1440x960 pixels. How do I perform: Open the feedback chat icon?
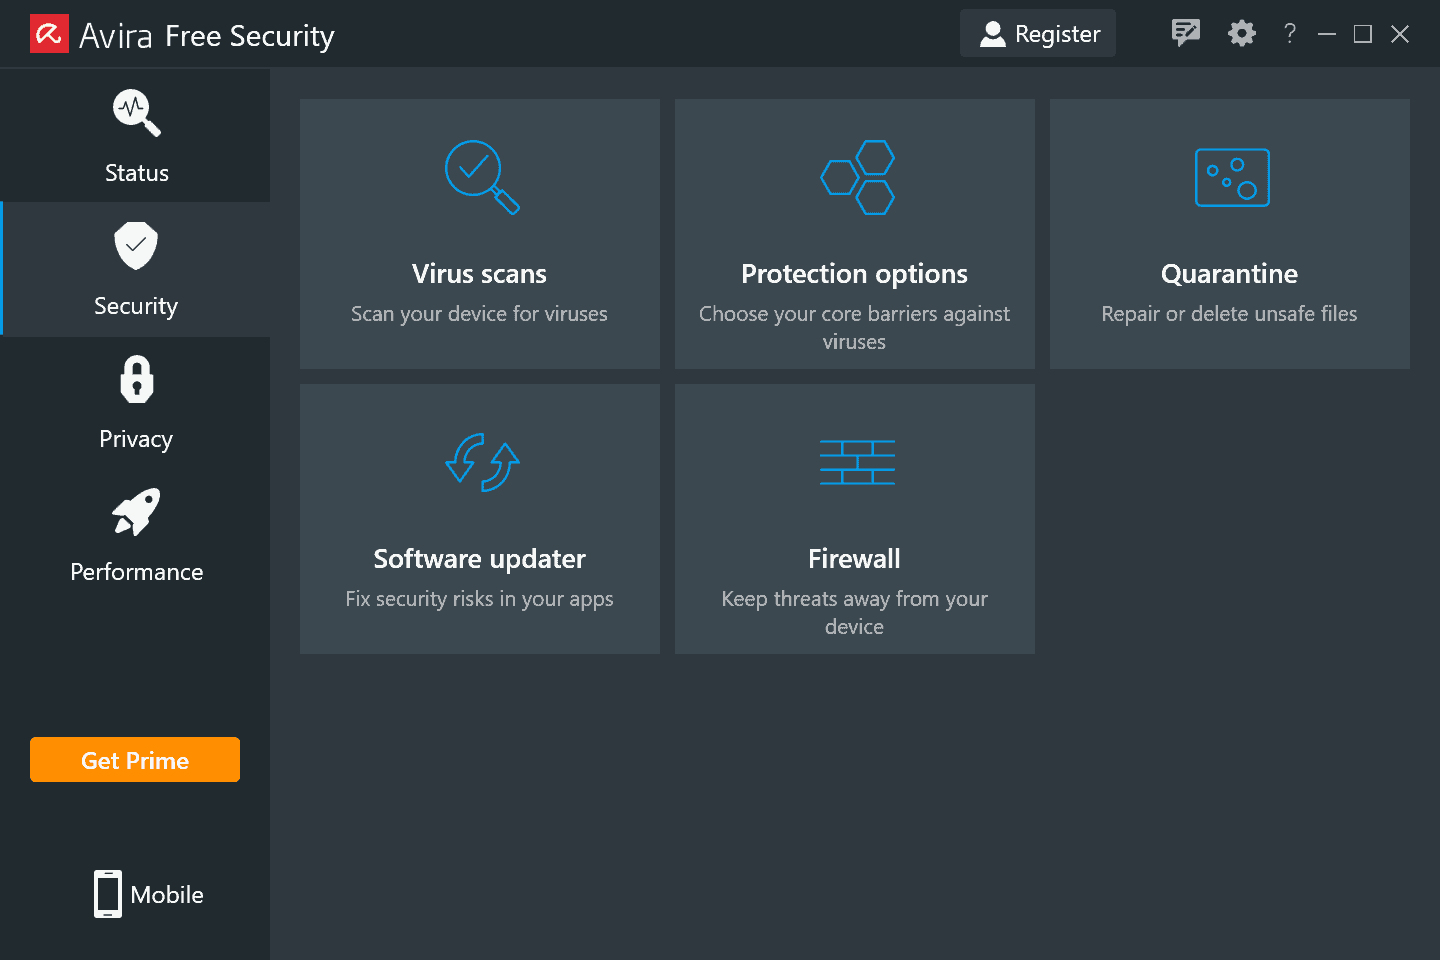click(x=1185, y=34)
